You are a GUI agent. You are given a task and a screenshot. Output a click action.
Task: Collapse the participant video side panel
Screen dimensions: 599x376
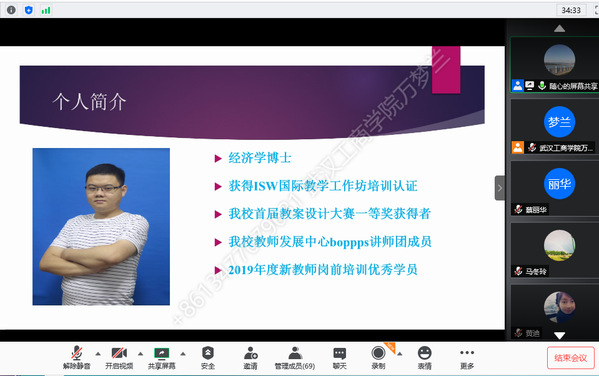coord(500,188)
